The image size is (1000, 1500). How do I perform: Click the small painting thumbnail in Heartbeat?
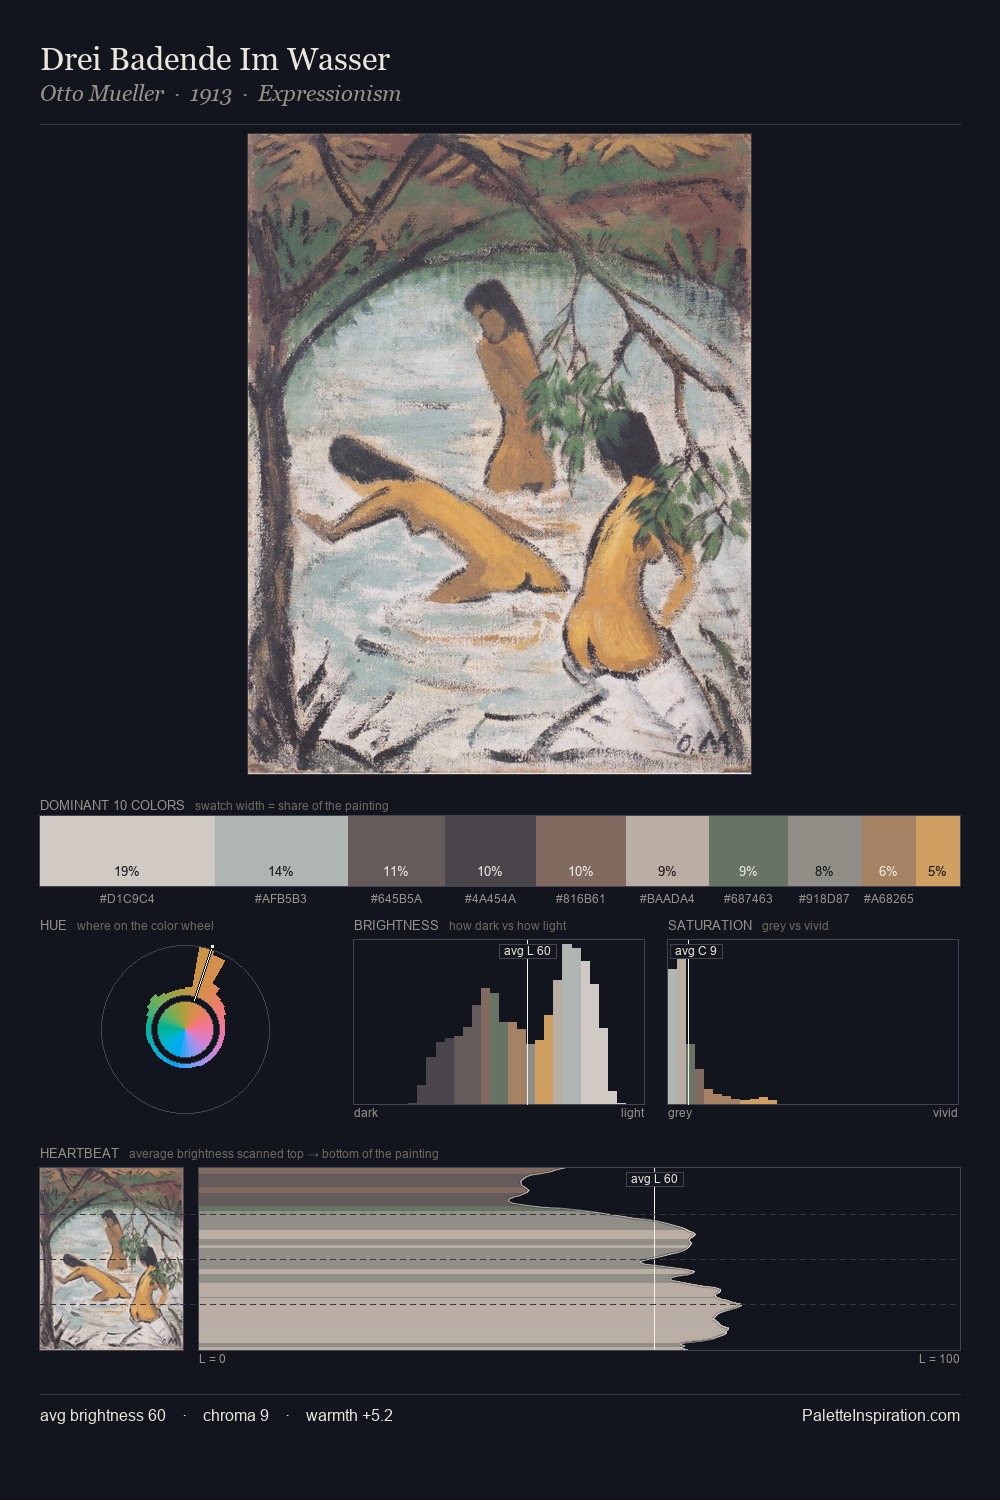(111, 1259)
